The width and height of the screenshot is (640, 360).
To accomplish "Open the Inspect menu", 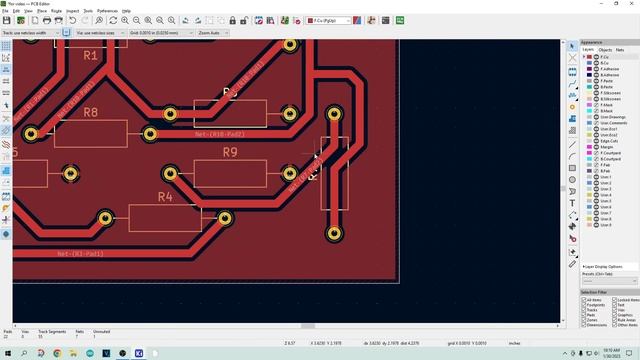I will 73,11.
